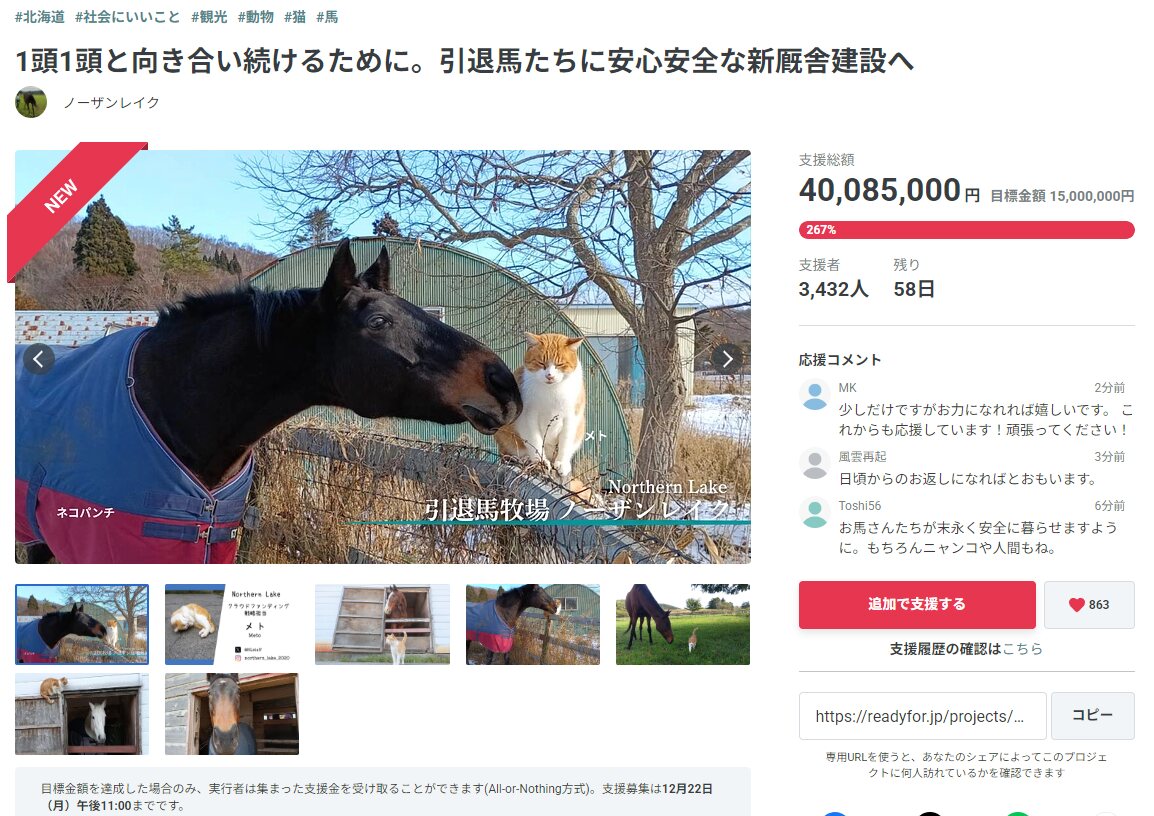Open 支援履歴 via こちら link

(1022, 649)
